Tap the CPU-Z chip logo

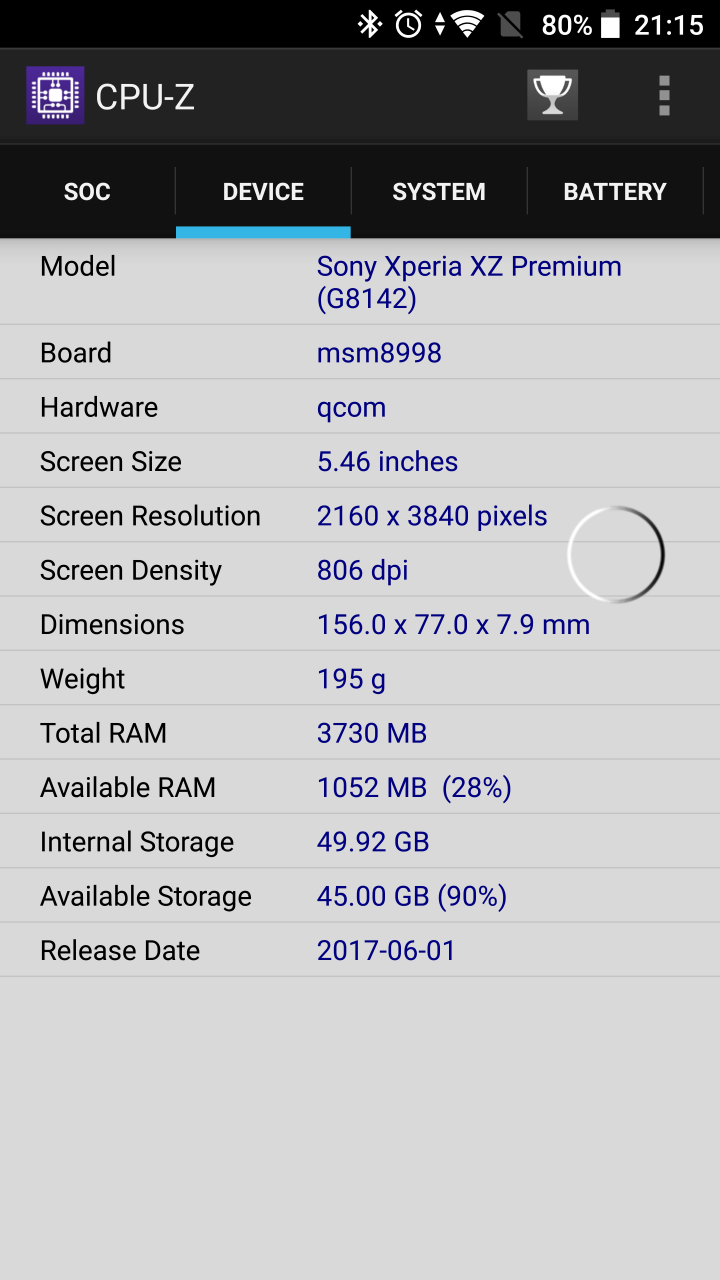[x=55, y=96]
